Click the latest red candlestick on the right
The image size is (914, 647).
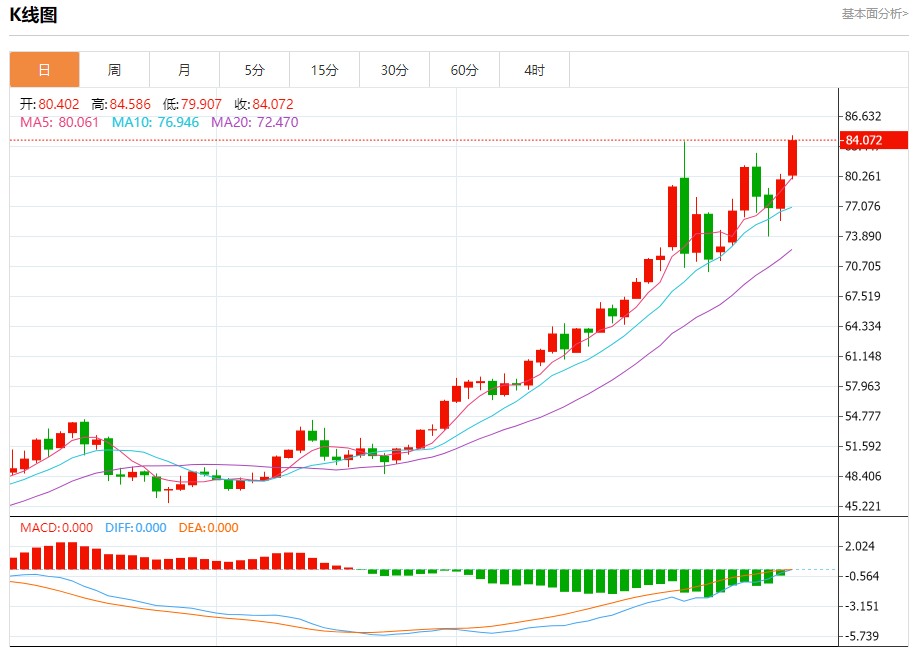792,158
